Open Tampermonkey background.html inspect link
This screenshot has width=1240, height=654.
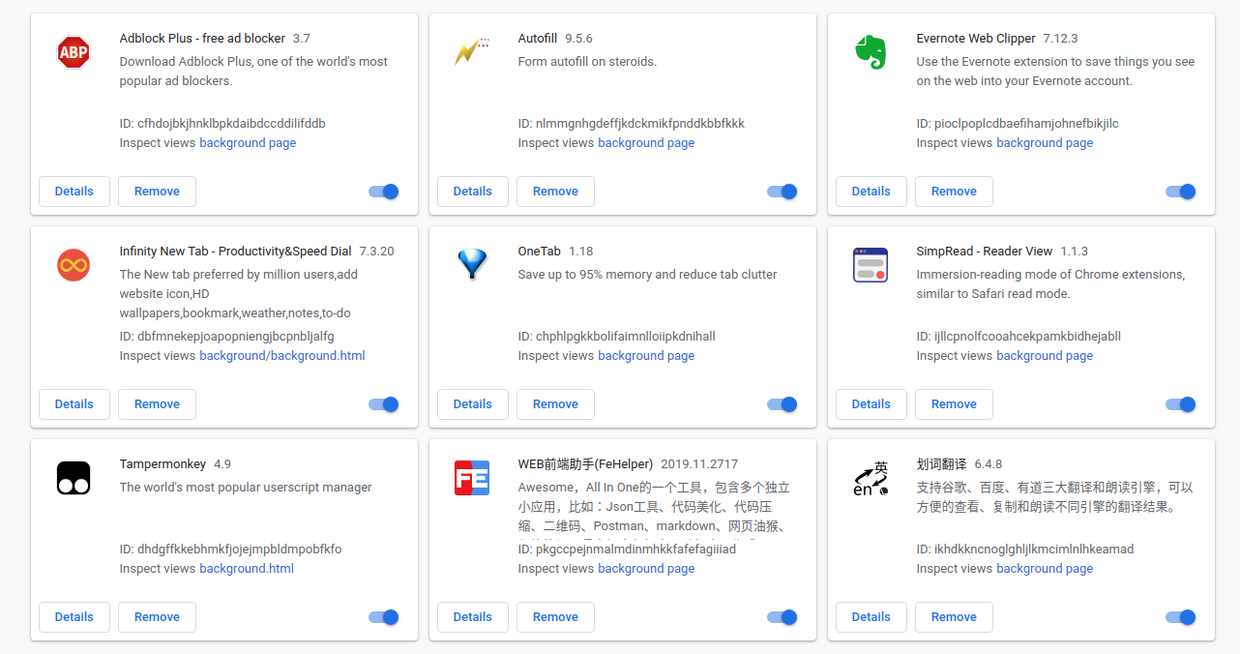point(246,569)
